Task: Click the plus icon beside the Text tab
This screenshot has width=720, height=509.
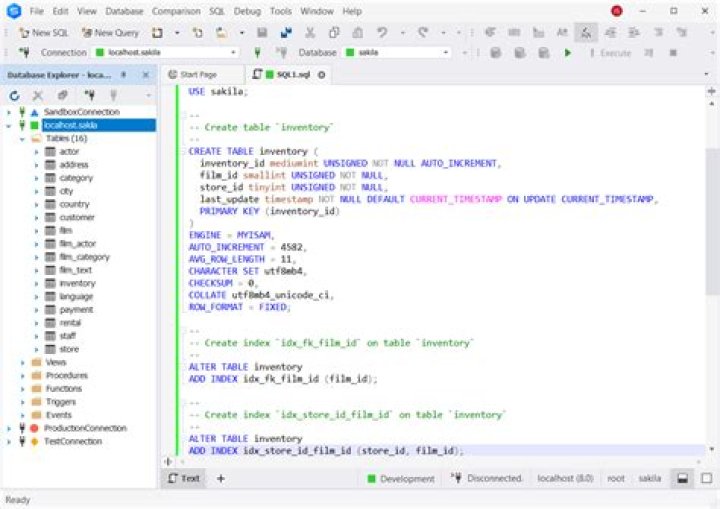Action: coord(221,479)
